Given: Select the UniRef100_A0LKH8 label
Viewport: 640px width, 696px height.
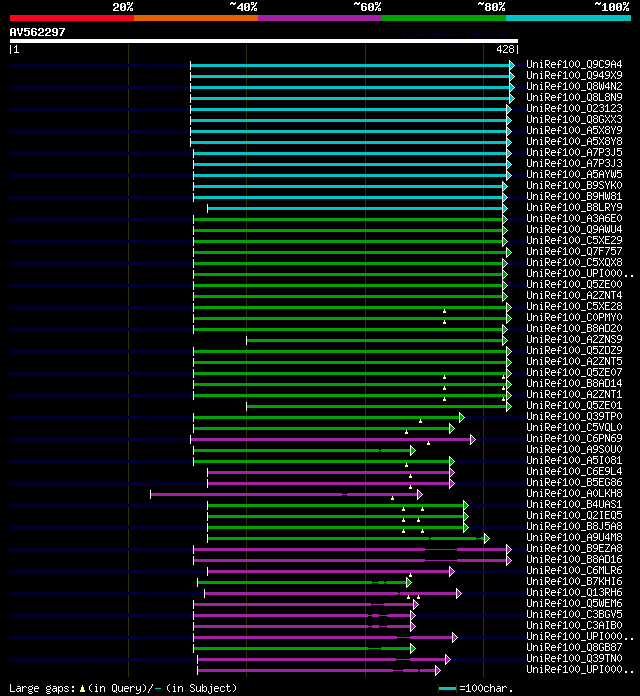Looking at the screenshot, I should [574, 493].
